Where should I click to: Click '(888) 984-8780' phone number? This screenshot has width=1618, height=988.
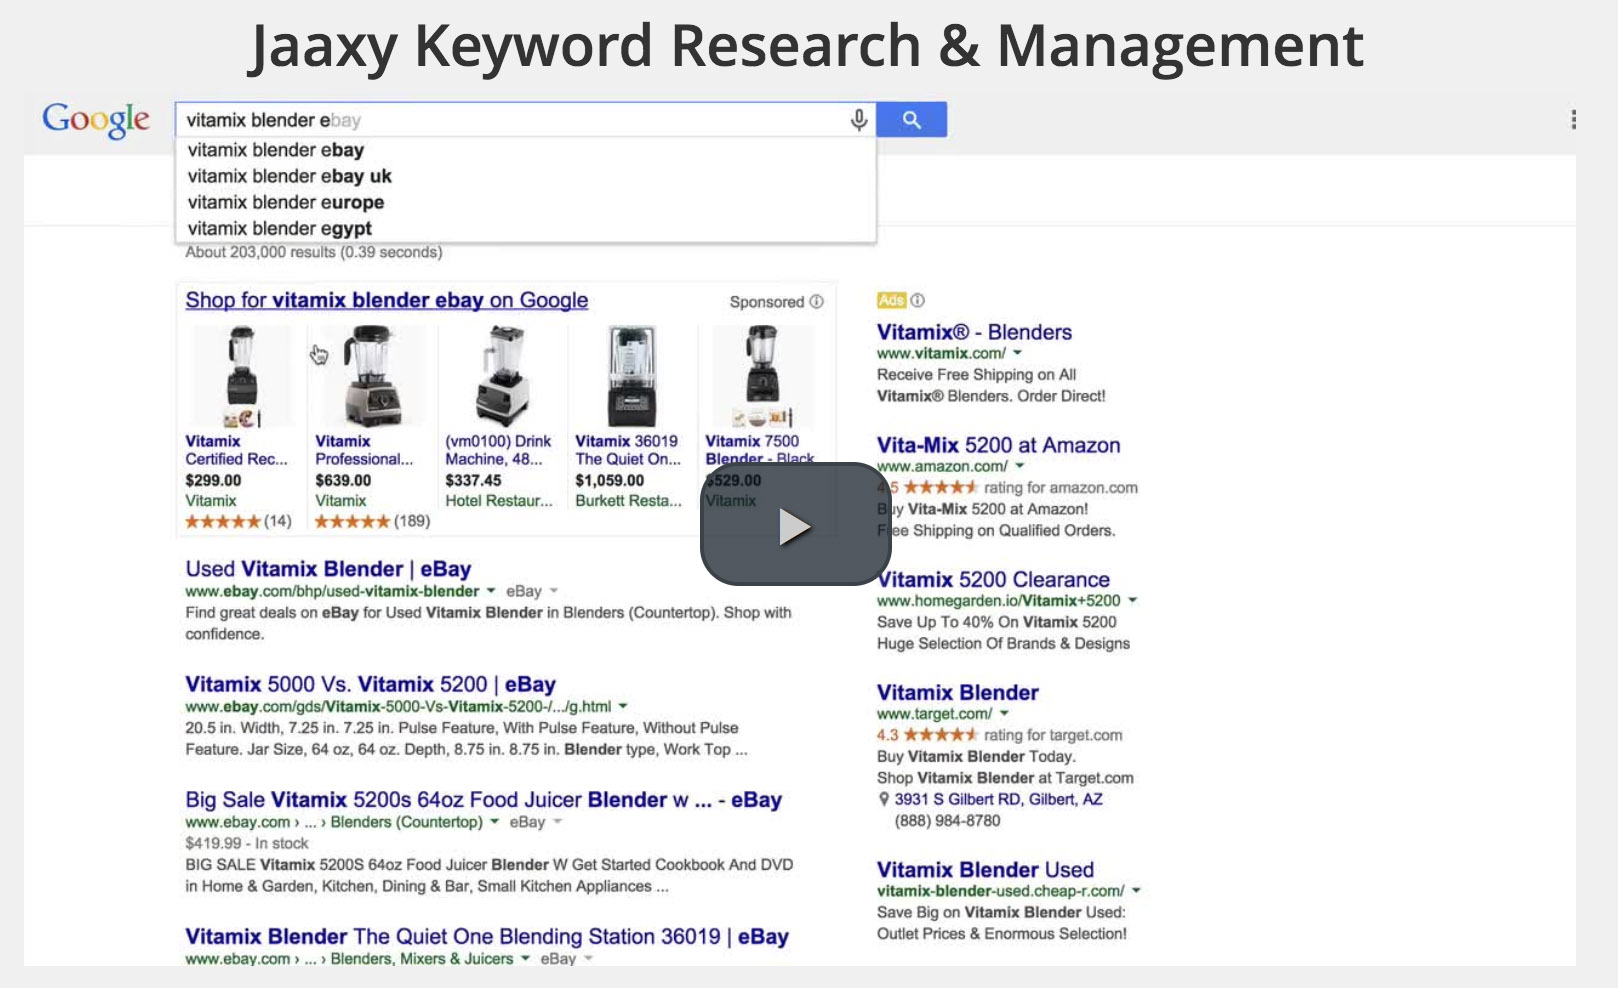(x=947, y=821)
